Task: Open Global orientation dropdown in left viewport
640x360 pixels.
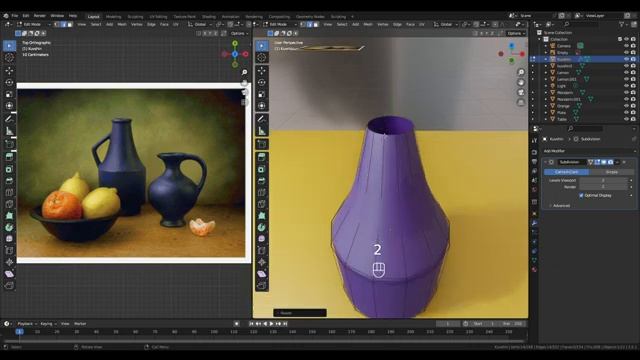Action: pos(200,24)
